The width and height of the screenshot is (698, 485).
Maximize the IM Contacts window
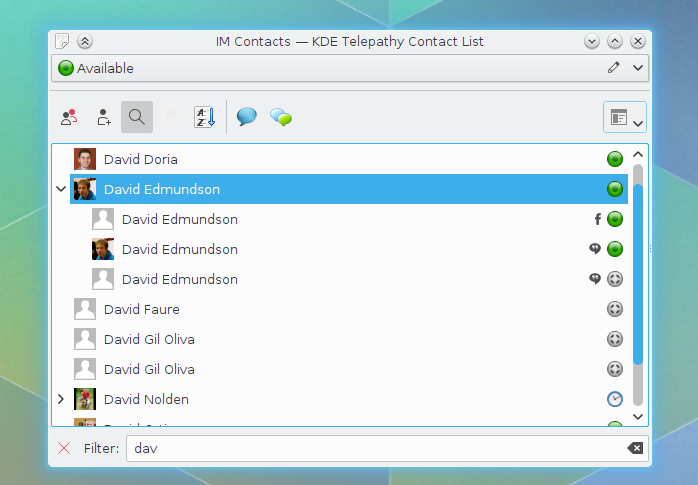[x=615, y=41]
